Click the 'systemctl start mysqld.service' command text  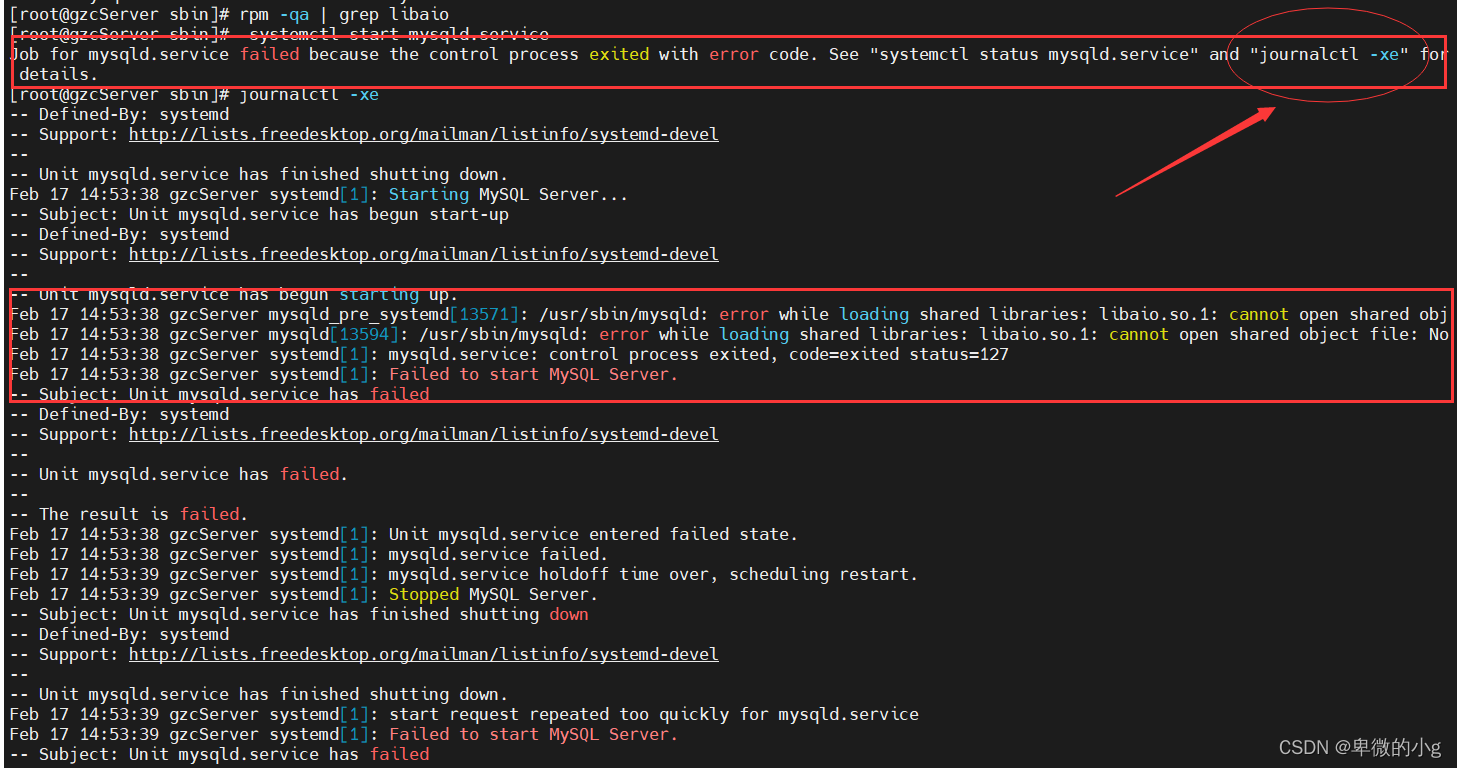[399, 34]
